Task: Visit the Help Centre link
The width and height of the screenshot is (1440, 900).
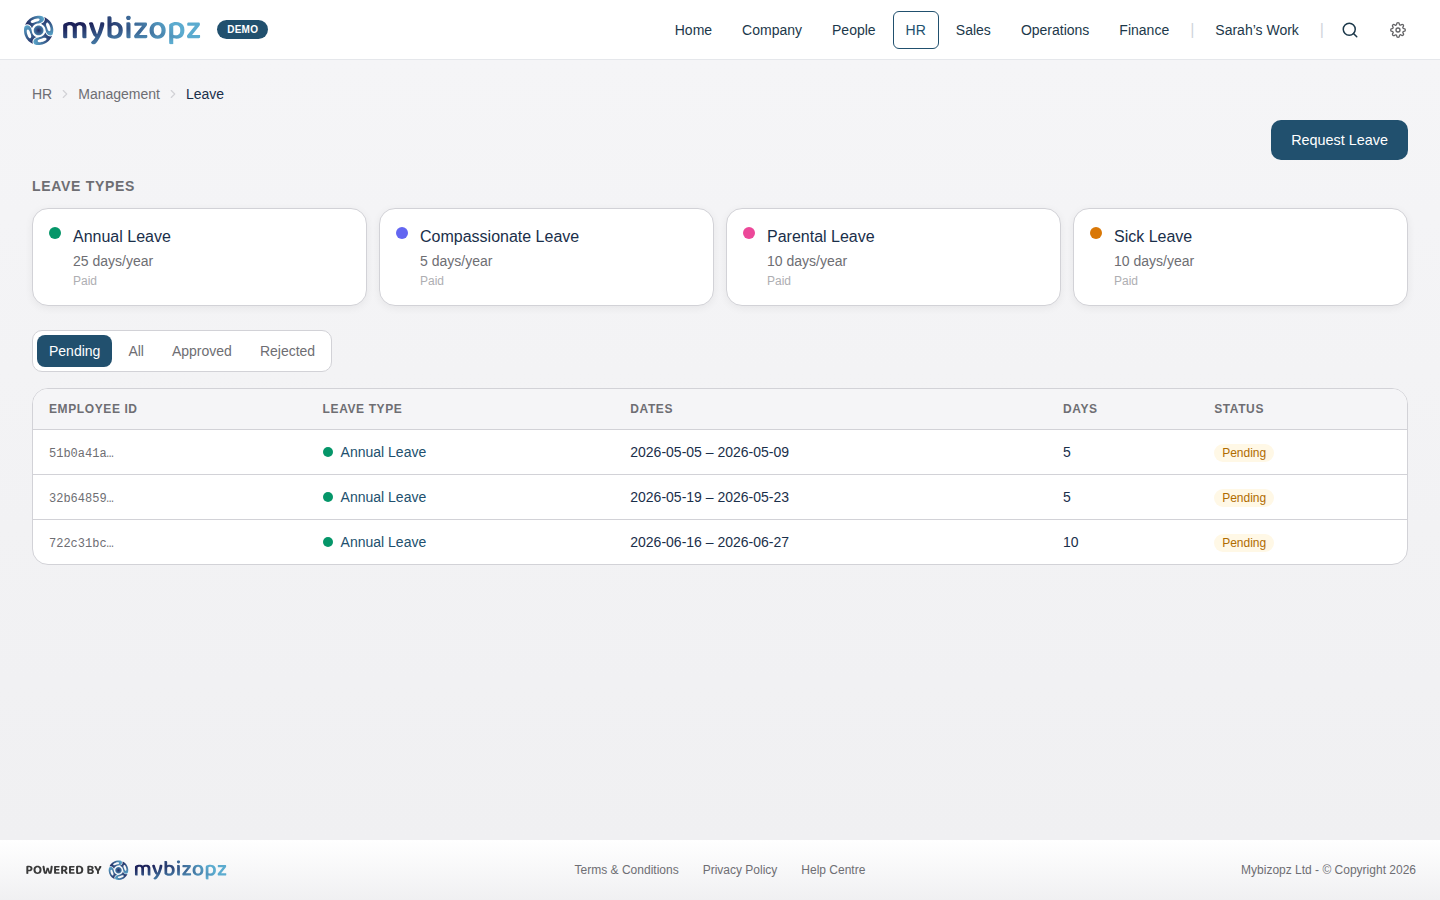Action: pos(833,870)
